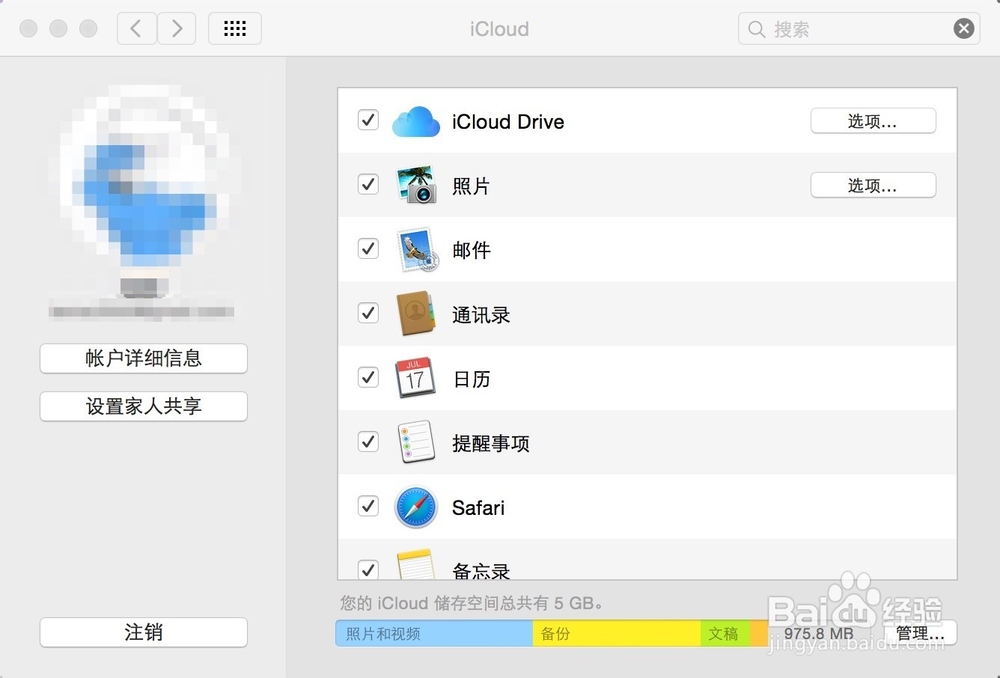Click the iCloud Drive cloud icon

tap(416, 121)
